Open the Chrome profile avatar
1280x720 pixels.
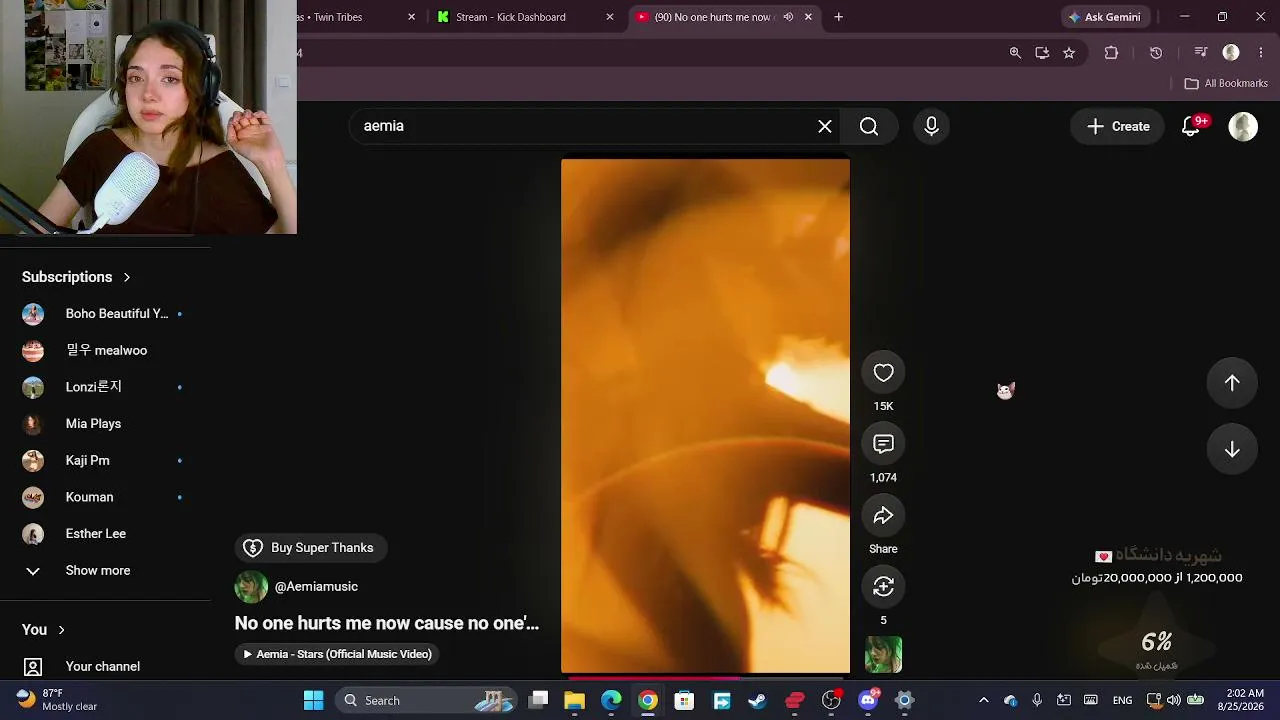point(1231,53)
